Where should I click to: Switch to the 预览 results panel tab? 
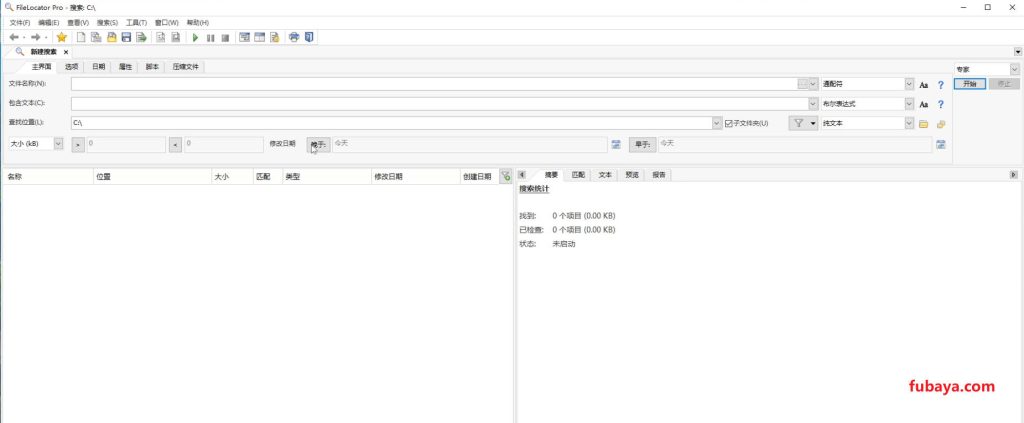(632, 175)
